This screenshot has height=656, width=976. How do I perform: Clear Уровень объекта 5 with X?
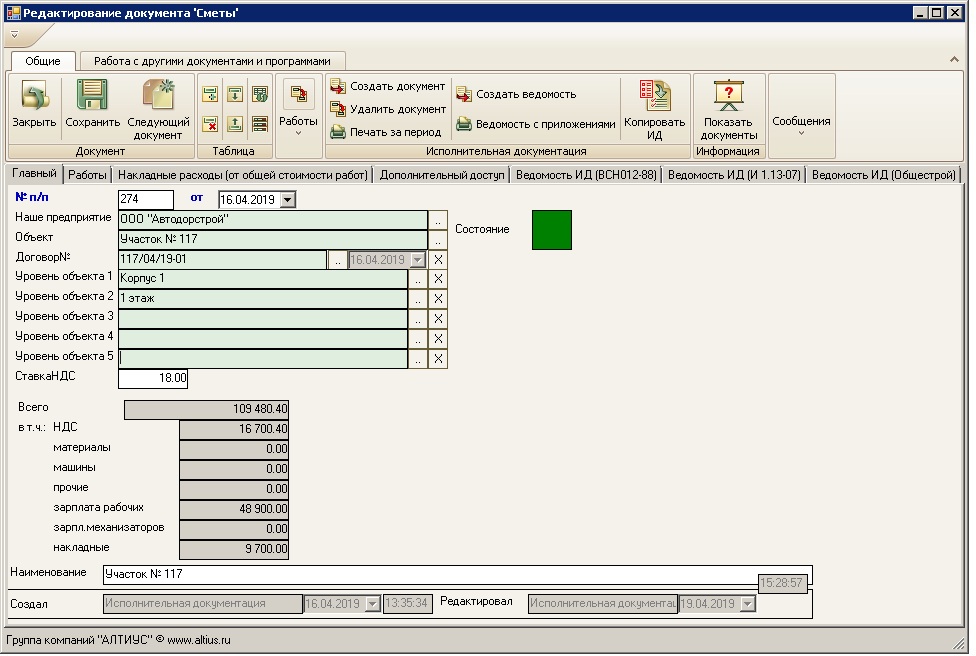438,359
